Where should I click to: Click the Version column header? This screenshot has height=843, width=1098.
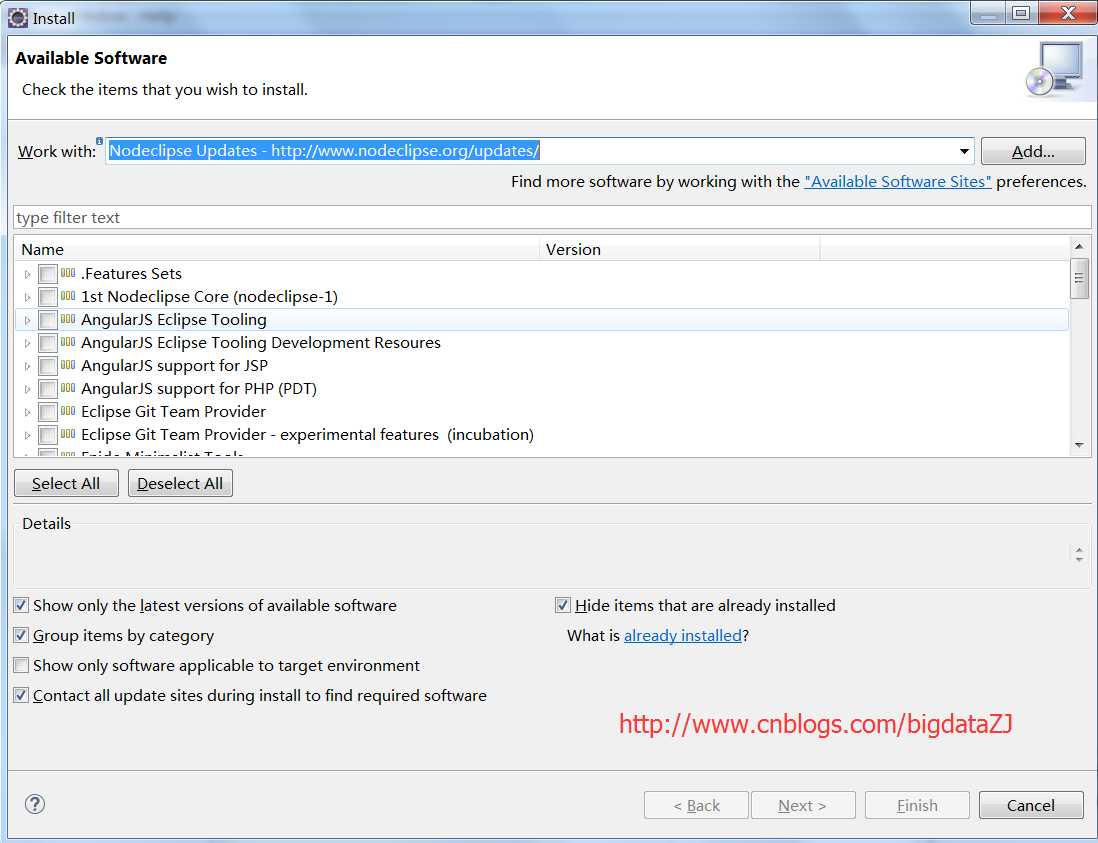679,249
